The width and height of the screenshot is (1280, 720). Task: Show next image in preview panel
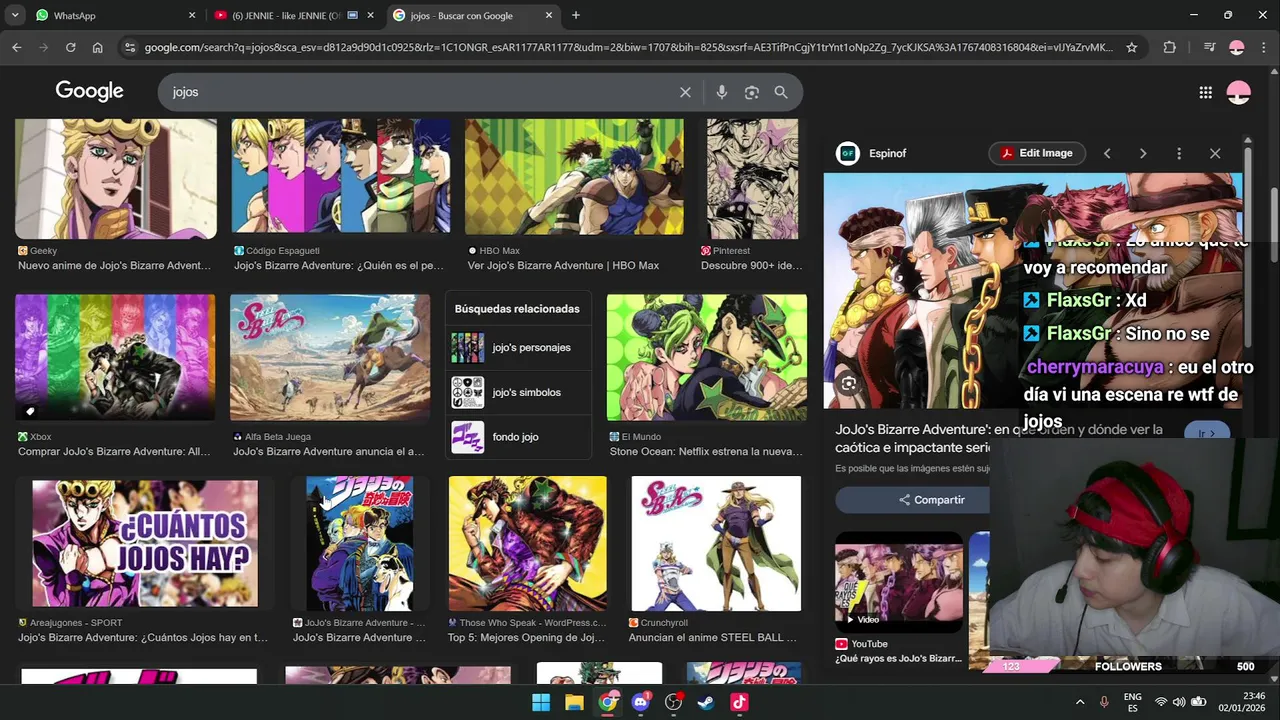tap(1143, 153)
